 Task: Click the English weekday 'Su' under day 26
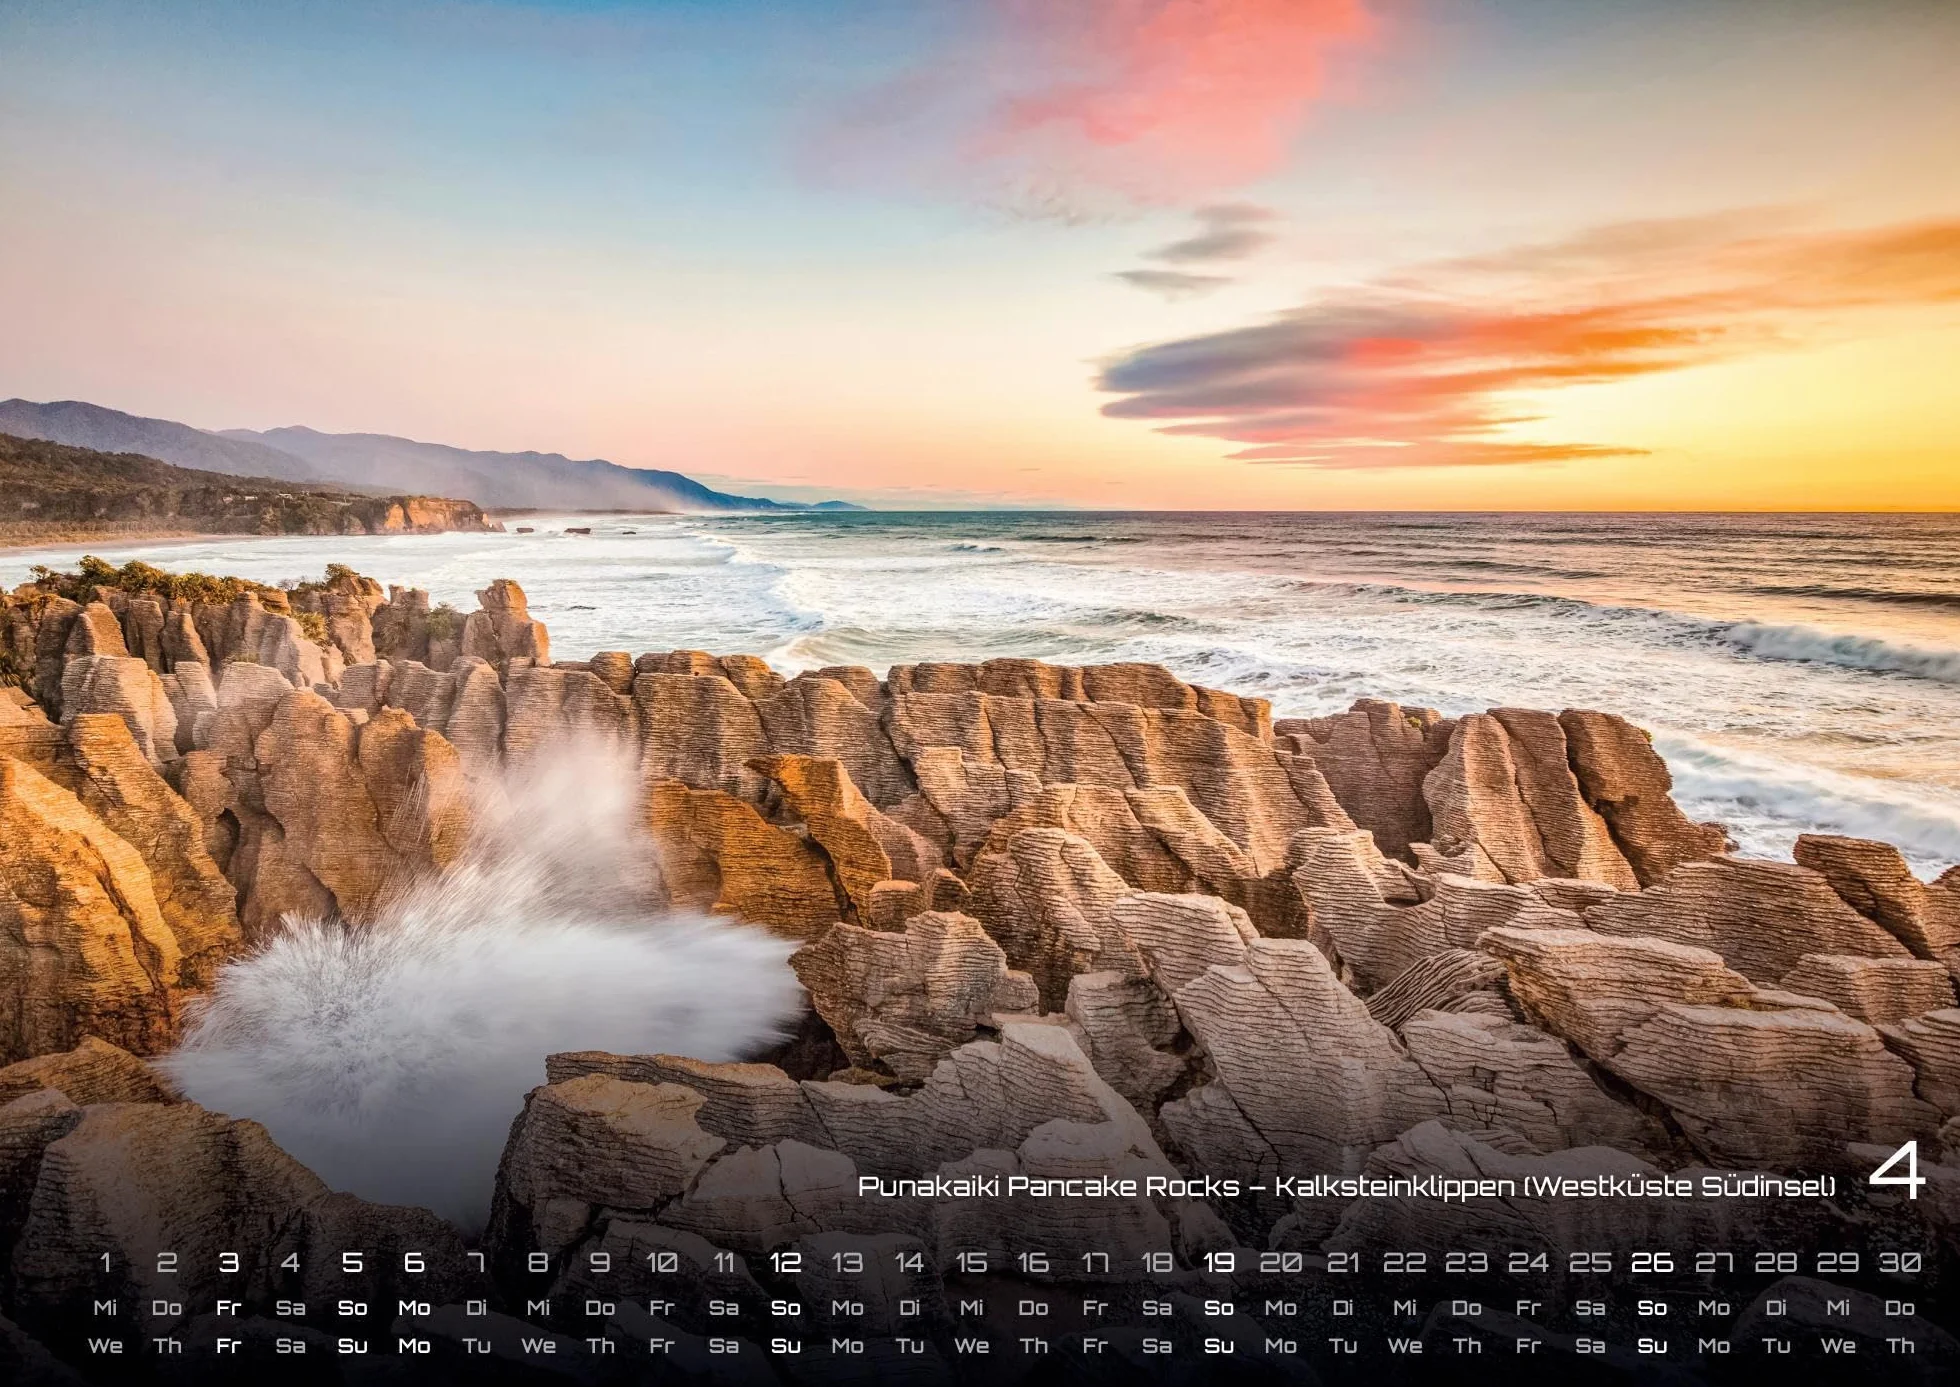[x=1652, y=1346]
